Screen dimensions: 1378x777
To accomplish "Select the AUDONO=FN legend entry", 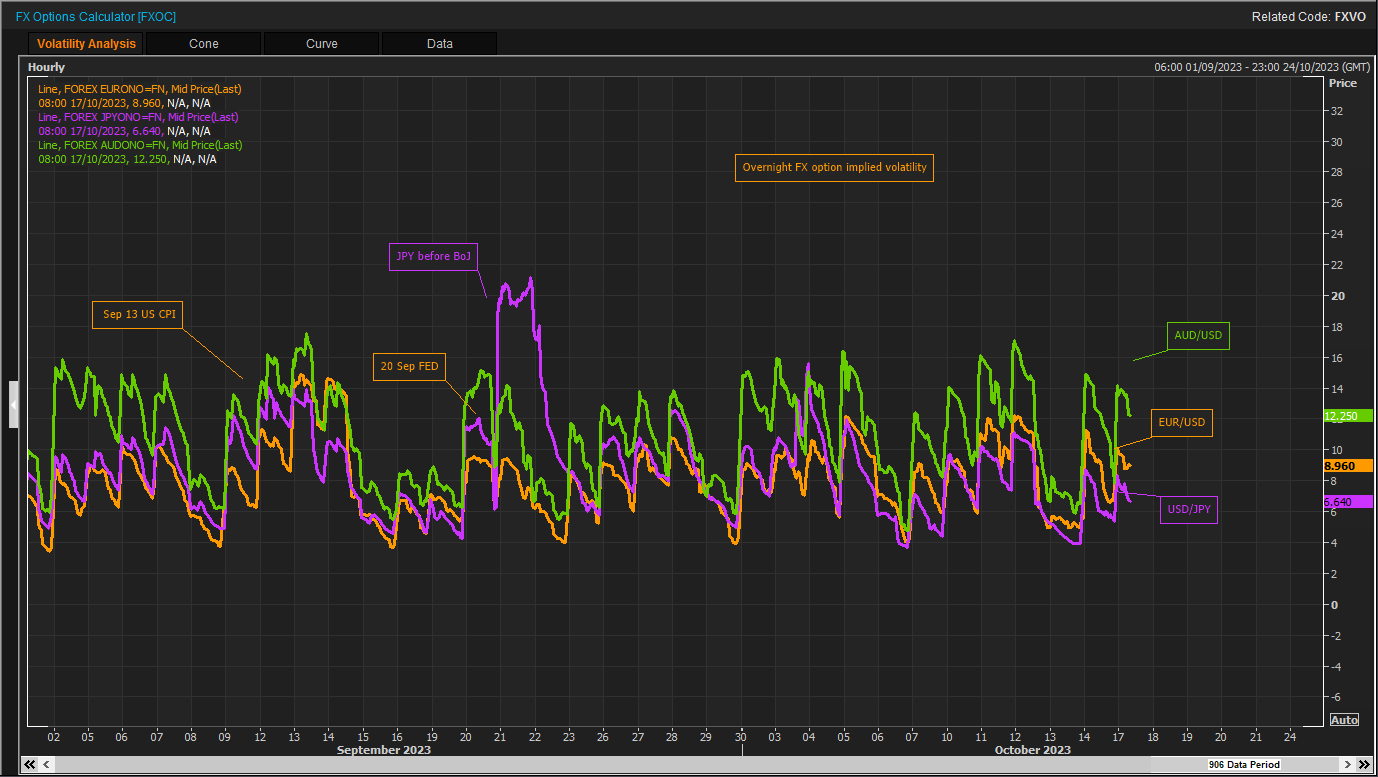I will point(139,145).
